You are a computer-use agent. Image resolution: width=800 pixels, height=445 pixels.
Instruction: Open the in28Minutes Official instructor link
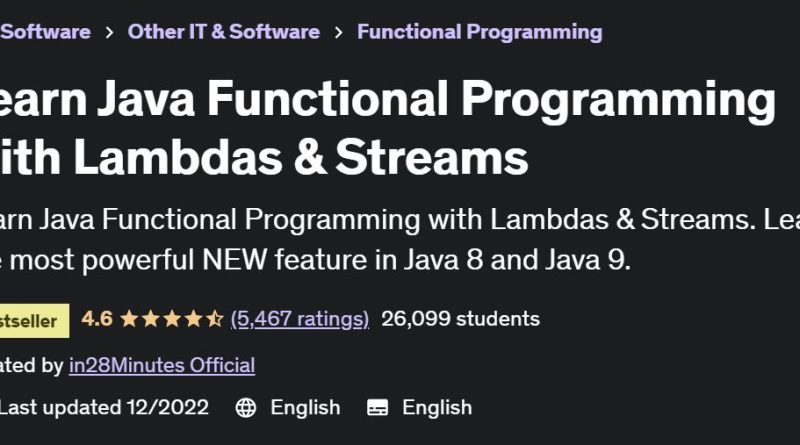[x=162, y=365]
